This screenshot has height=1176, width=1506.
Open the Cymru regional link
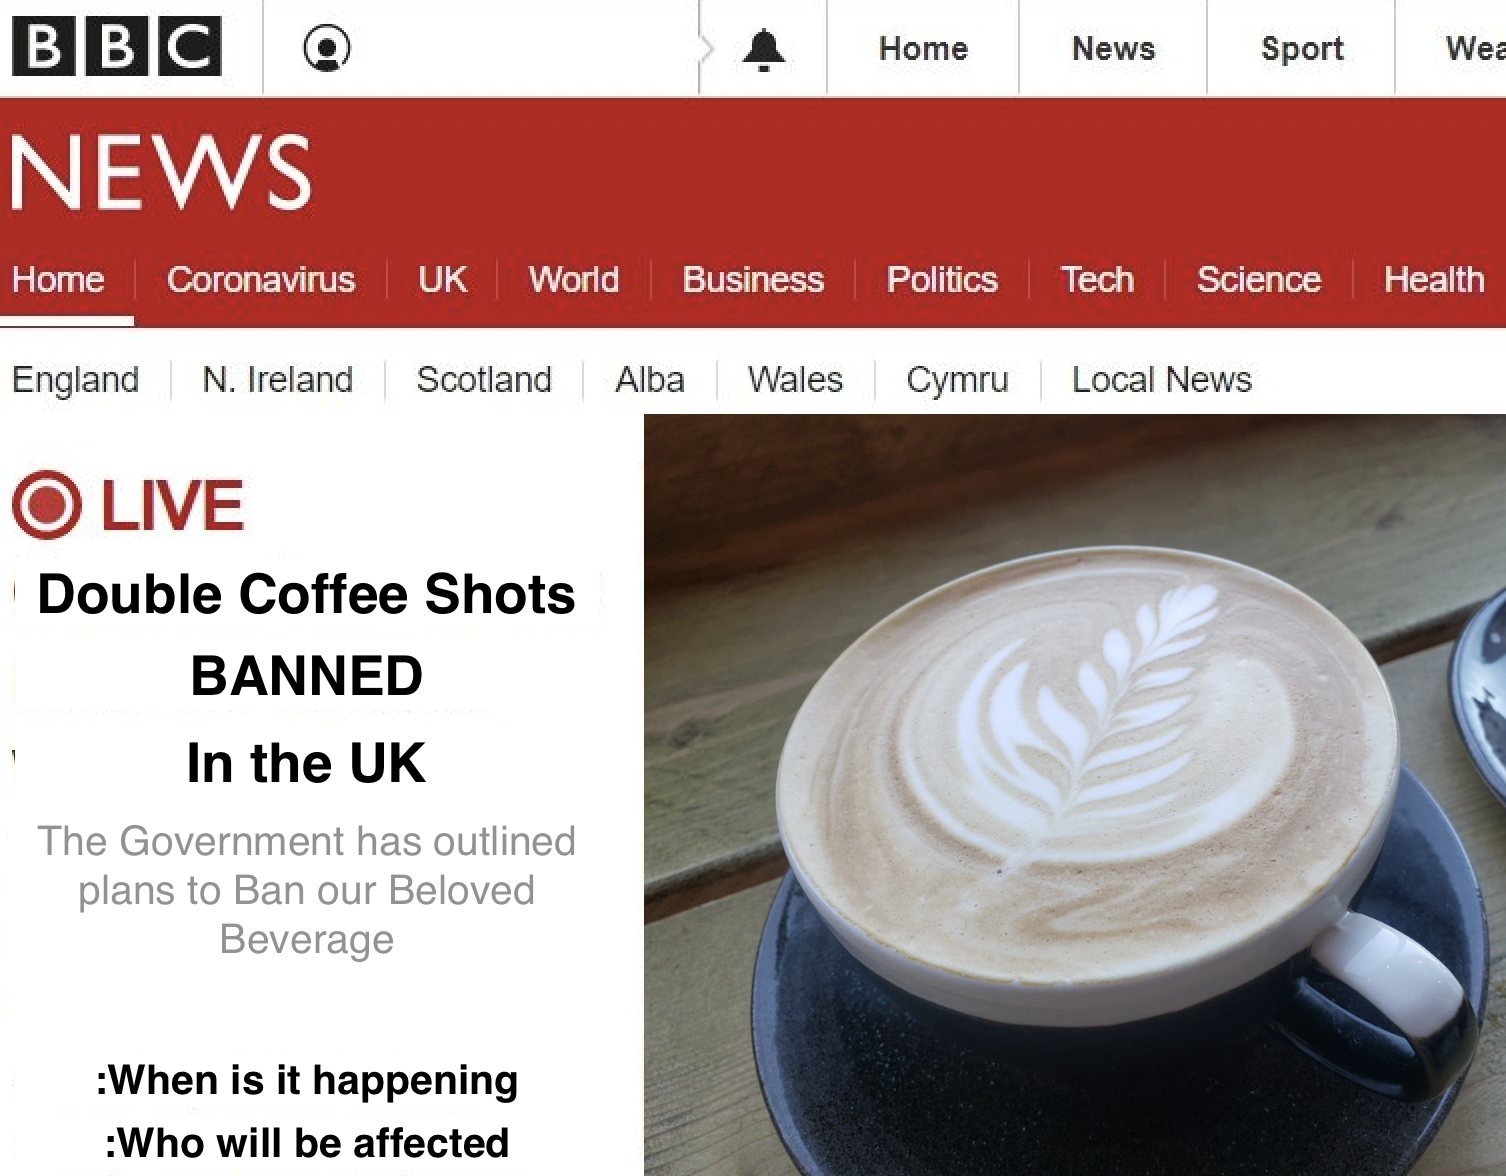(957, 380)
